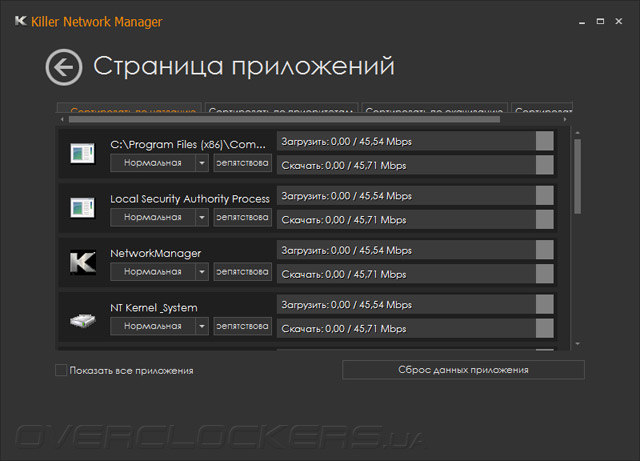The height and width of the screenshot is (461, 640).
Task: Click 'Страница приложений' page heading
Action: click(244, 66)
